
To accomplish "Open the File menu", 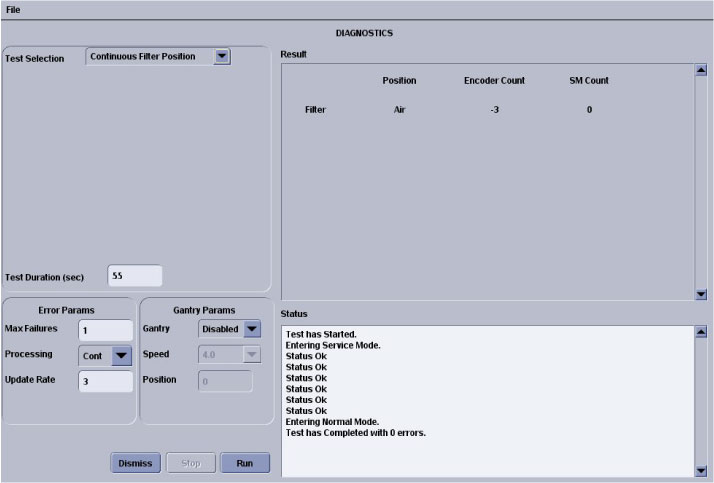I will tap(13, 9).
